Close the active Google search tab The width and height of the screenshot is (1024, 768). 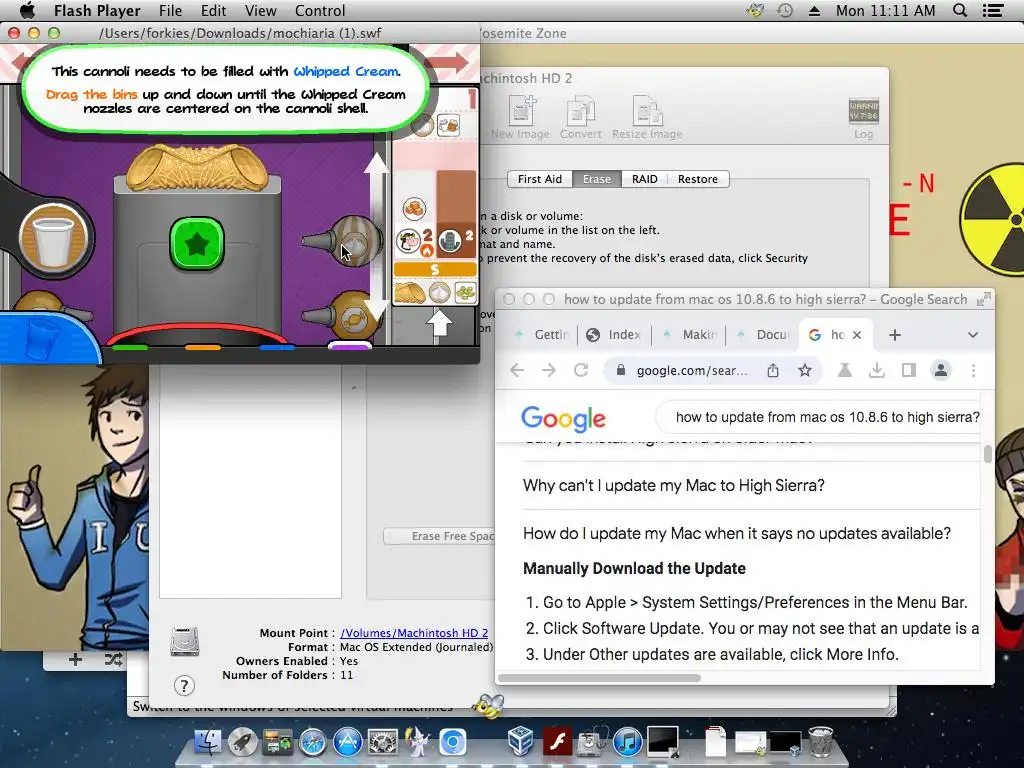coord(857,334)
